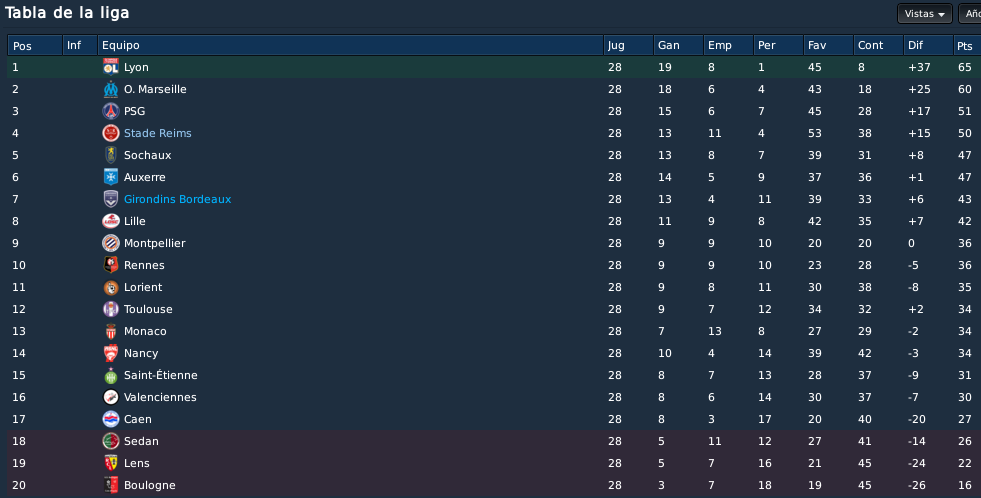
Task: Click the Lyon club crest icon
Action: (111, 67)
